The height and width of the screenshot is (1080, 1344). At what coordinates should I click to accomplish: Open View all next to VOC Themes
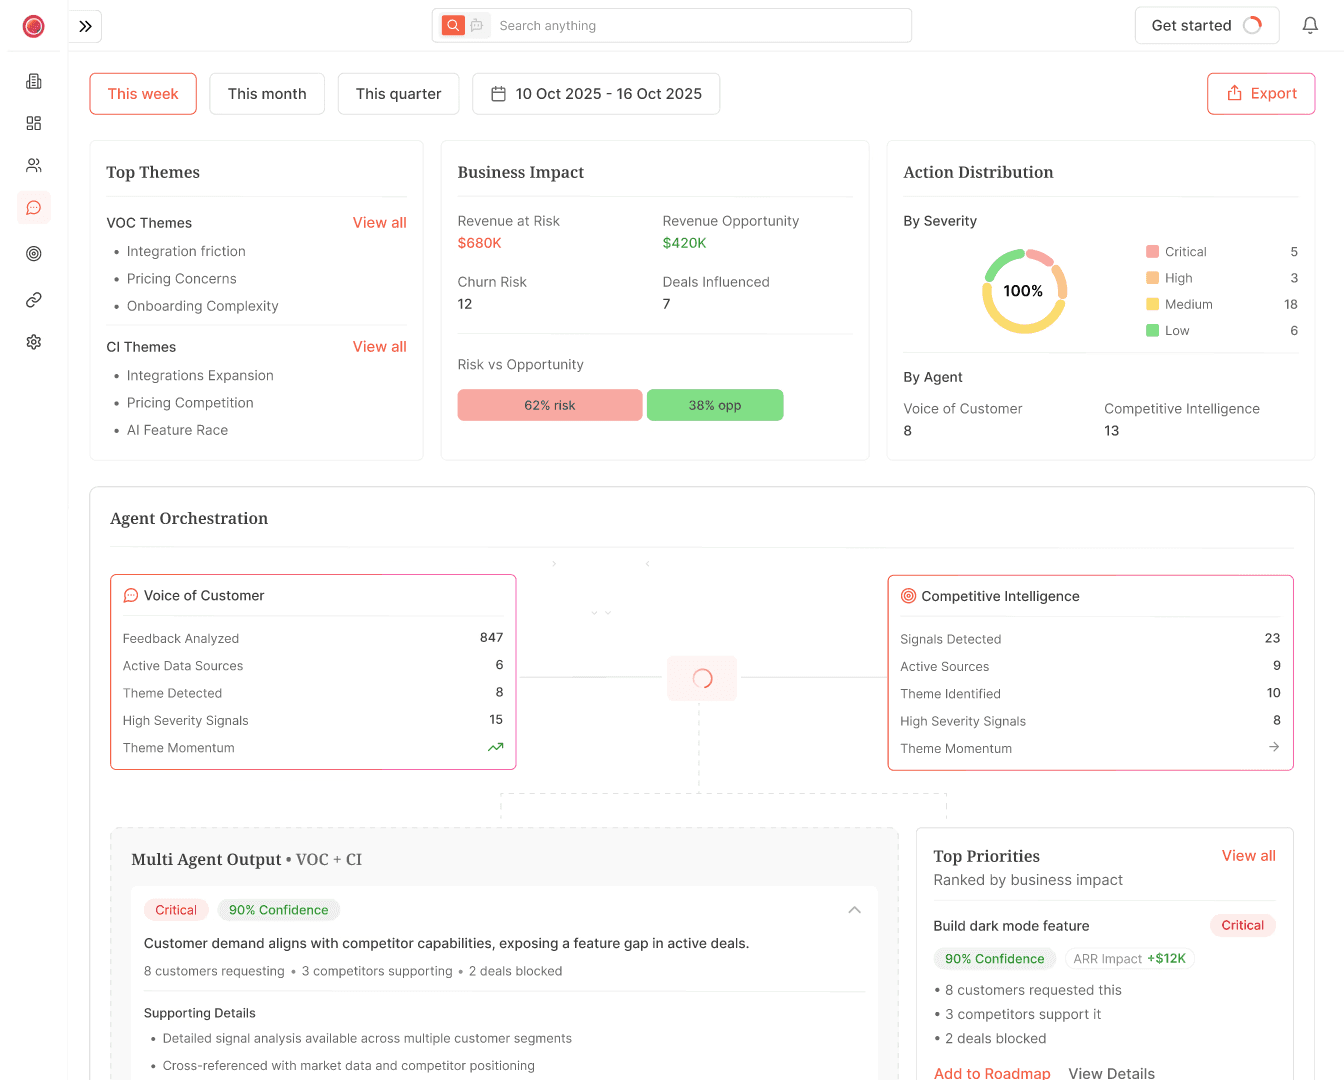coord(379,222)
